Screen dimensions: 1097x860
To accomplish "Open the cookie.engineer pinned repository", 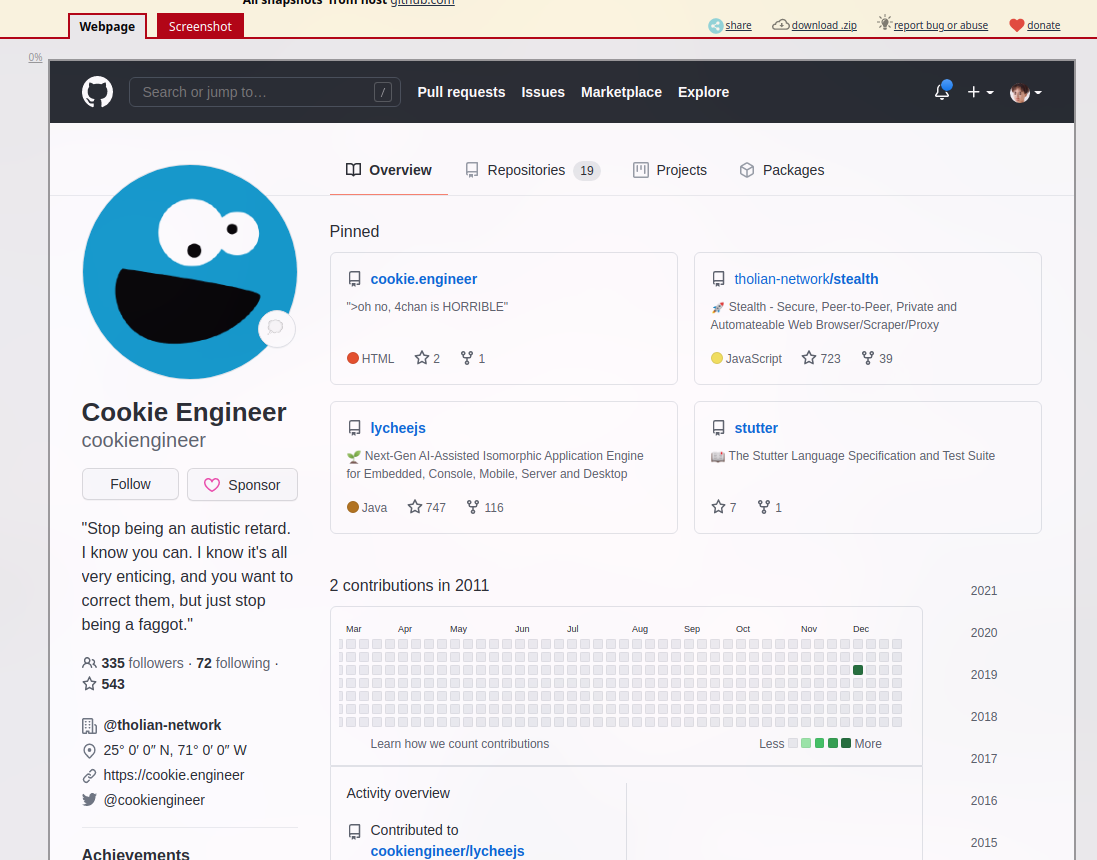I will pyautogui.click(x=423, y=279).
